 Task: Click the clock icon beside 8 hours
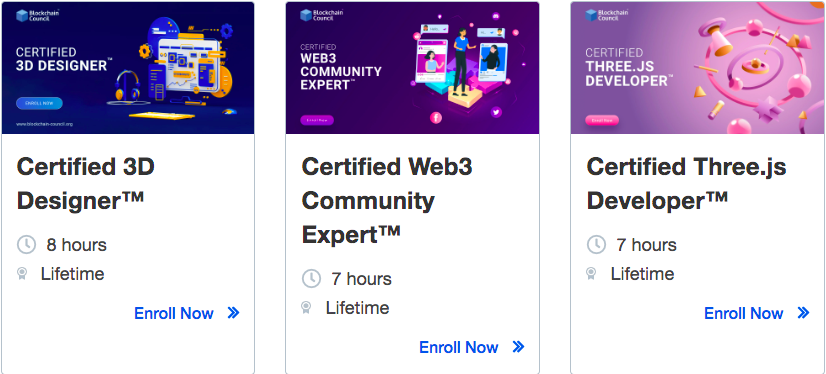(26, 244)
